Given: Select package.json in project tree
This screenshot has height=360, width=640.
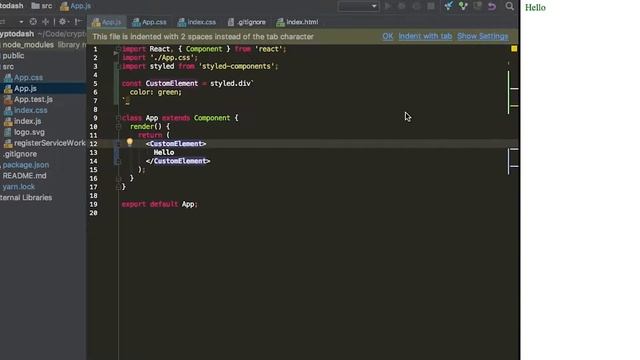Looking at the screenshot, I should coord(26,165).
